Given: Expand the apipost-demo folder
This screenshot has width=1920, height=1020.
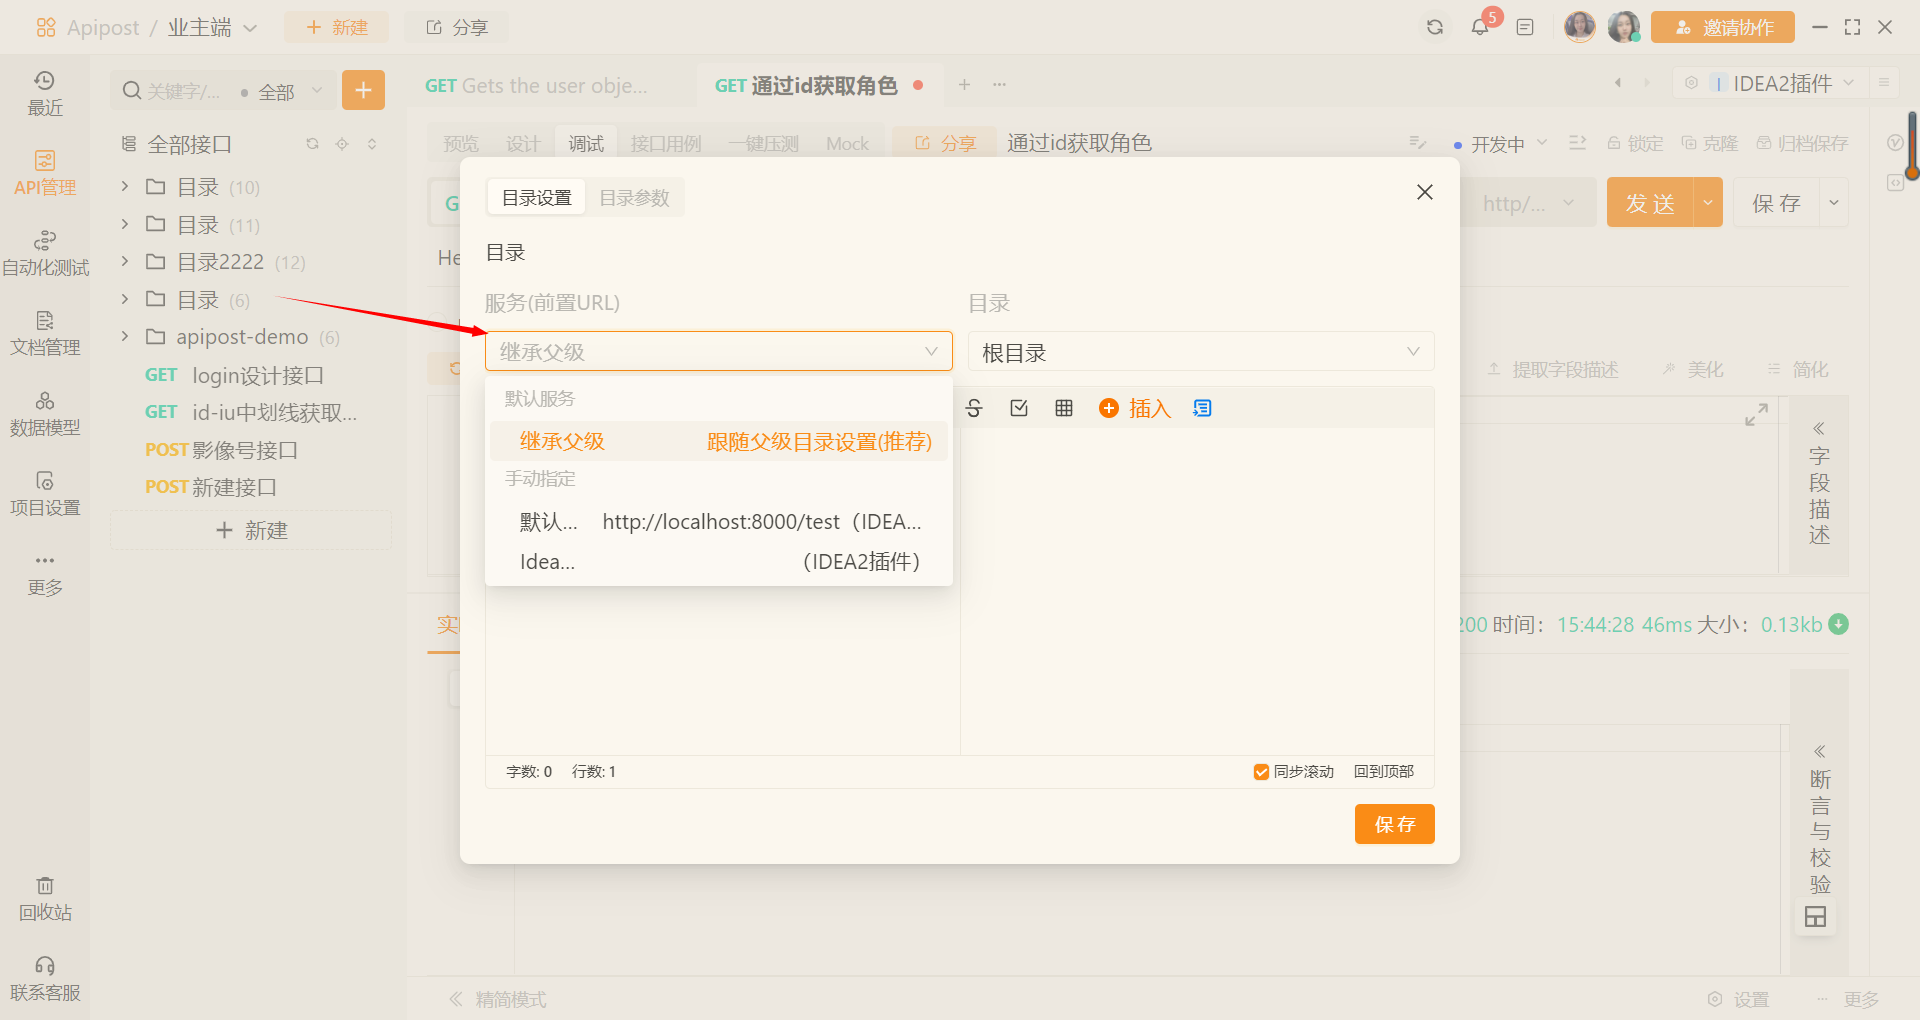Looking at the screenshot, I should (125, 336).
